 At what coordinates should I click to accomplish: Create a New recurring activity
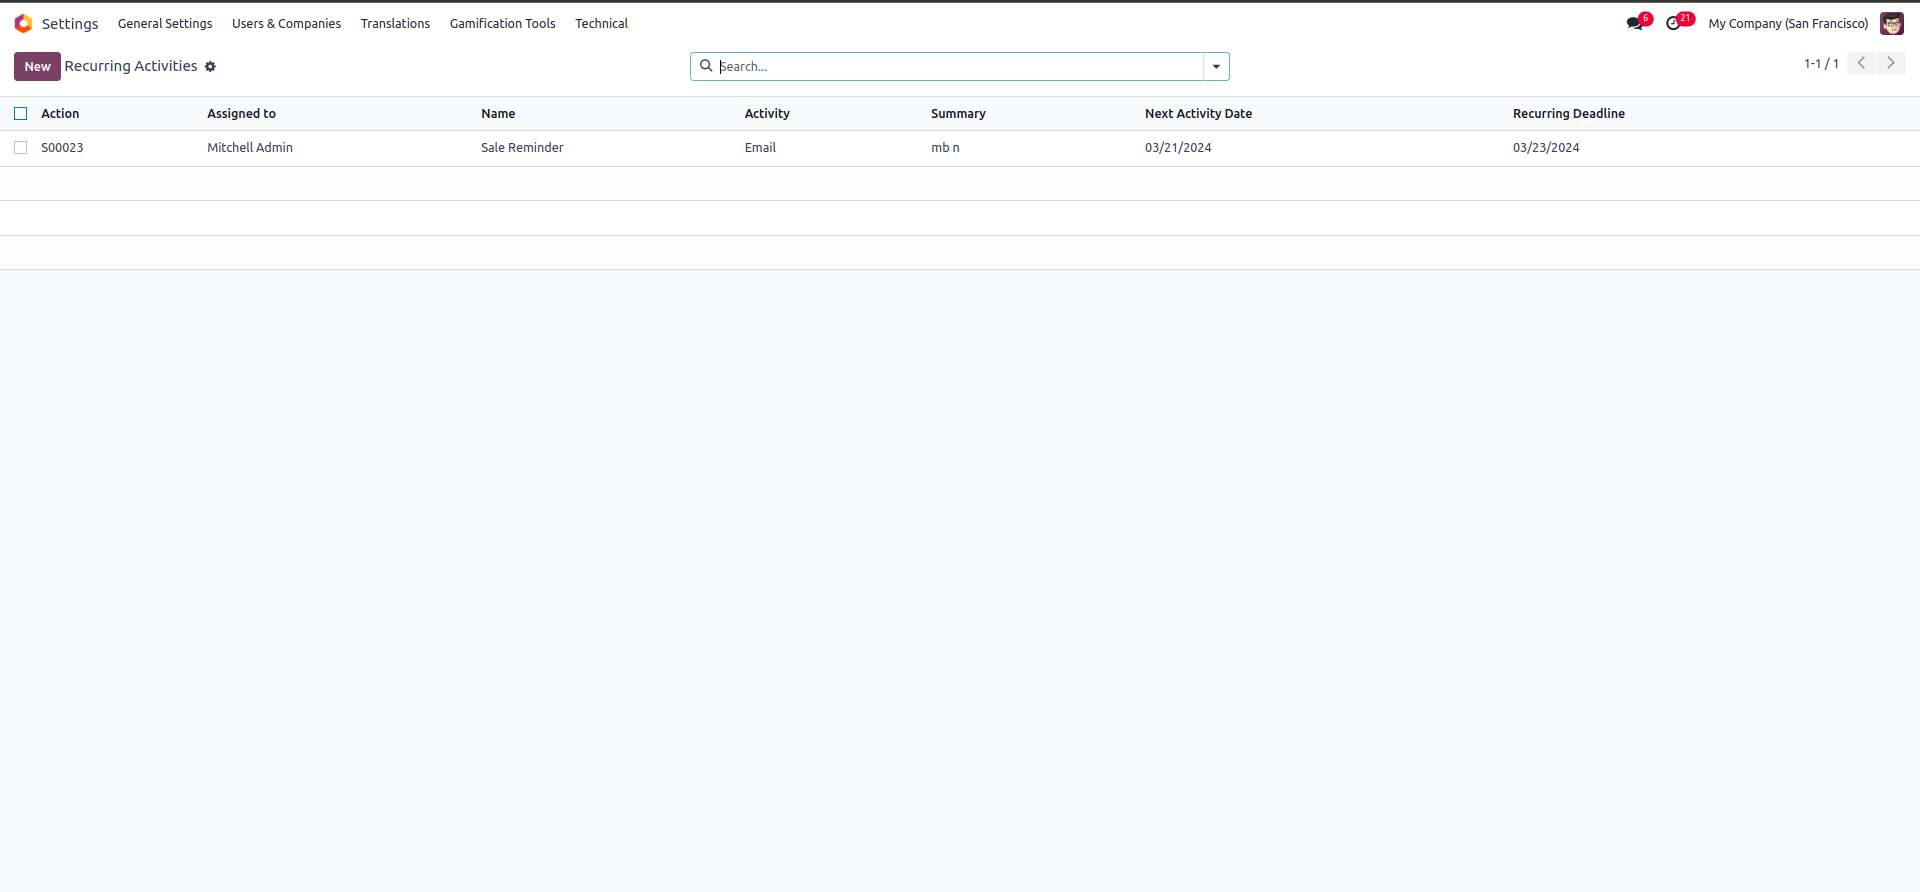click(x=37, y=66)
